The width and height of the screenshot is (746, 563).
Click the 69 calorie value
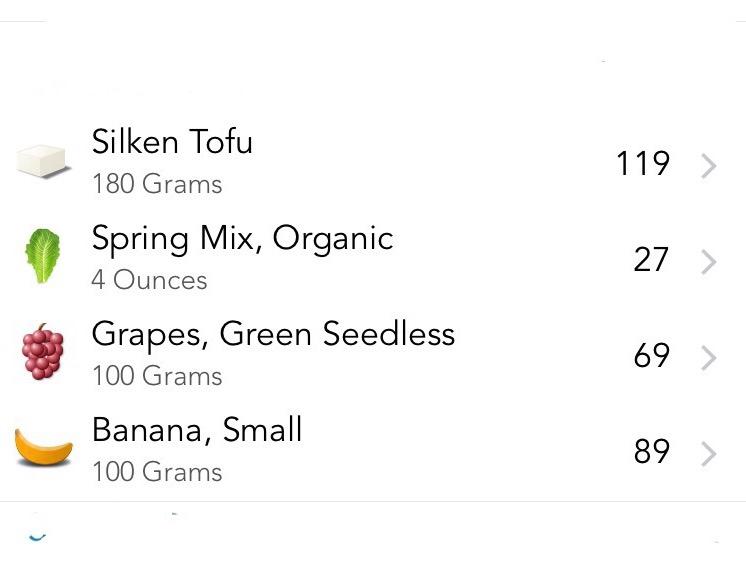[651, 355]
